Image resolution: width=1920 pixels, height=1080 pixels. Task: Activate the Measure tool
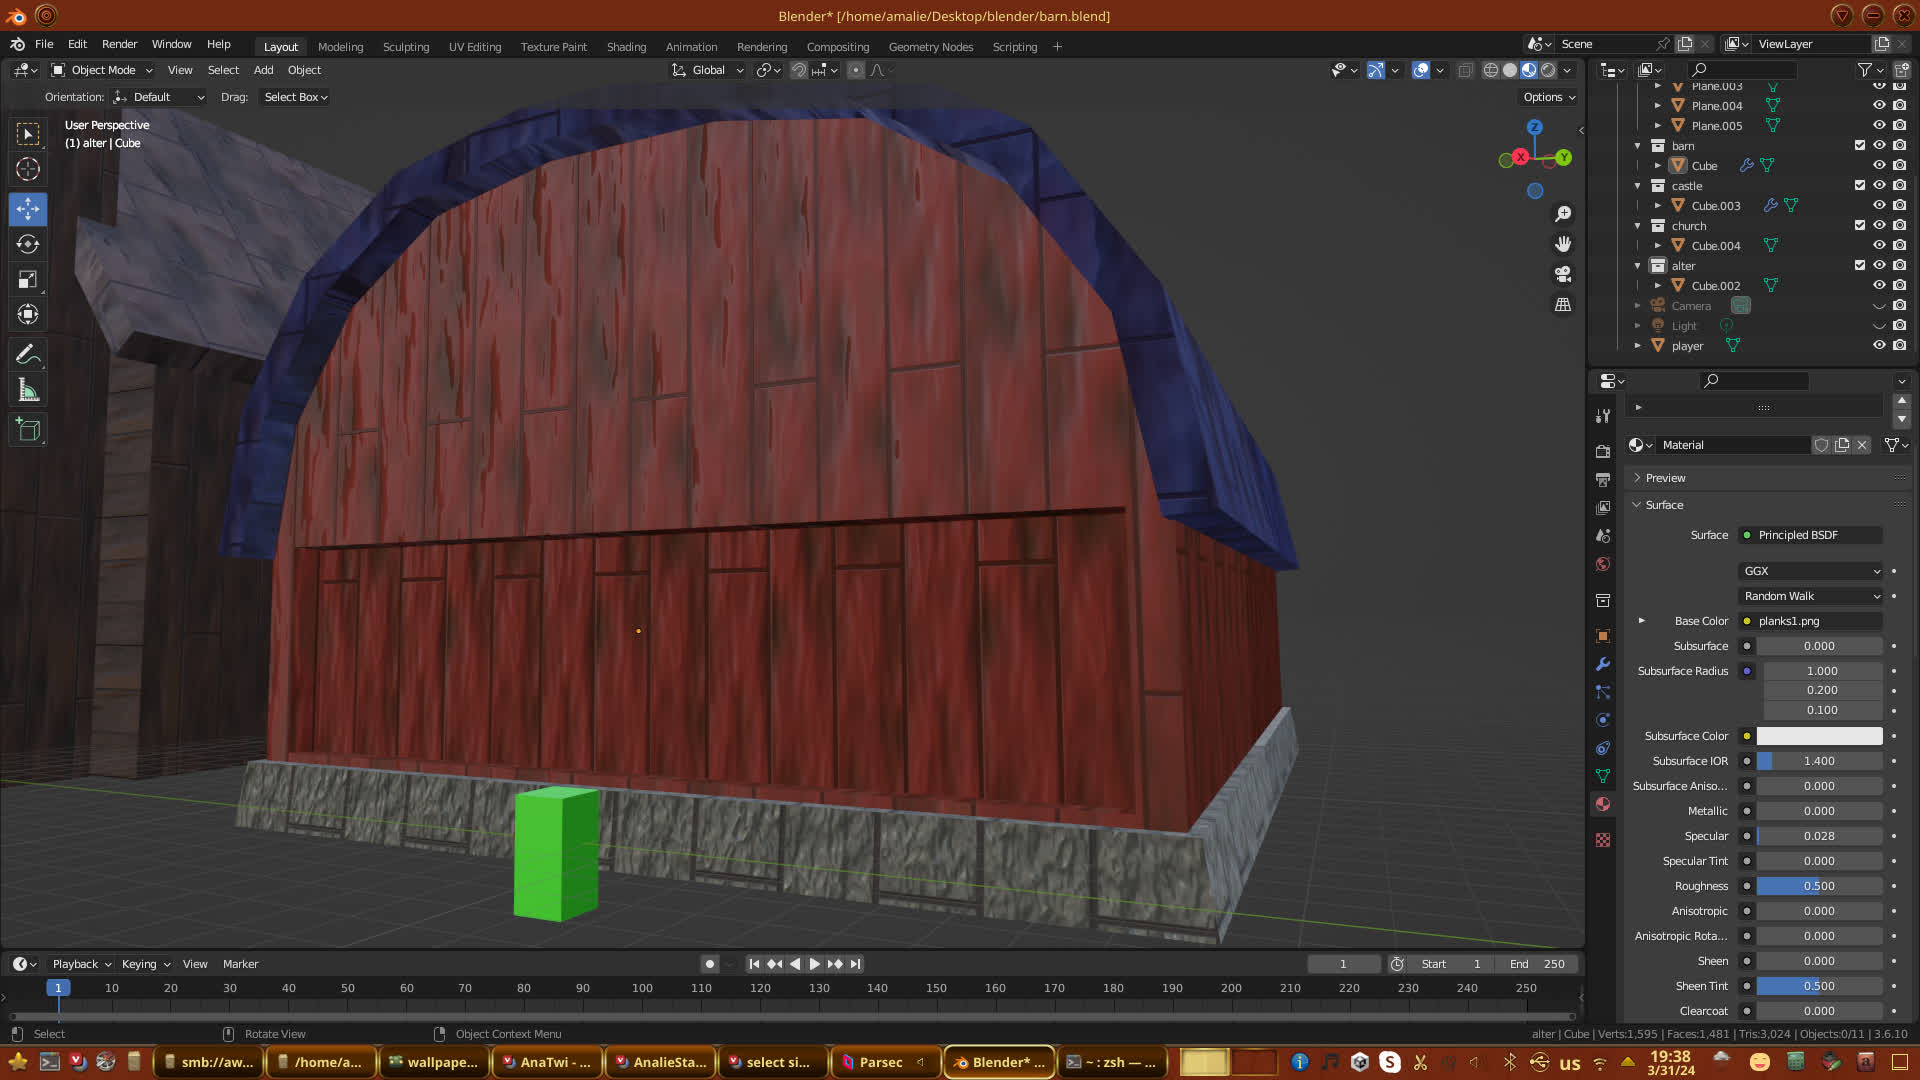pos(28,391)
